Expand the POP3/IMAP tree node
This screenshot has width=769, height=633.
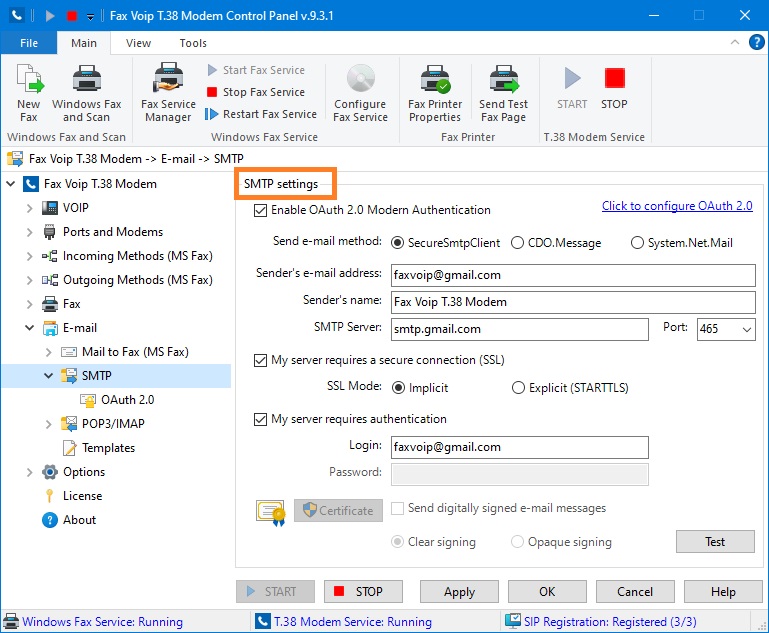[x=49, y=424]
